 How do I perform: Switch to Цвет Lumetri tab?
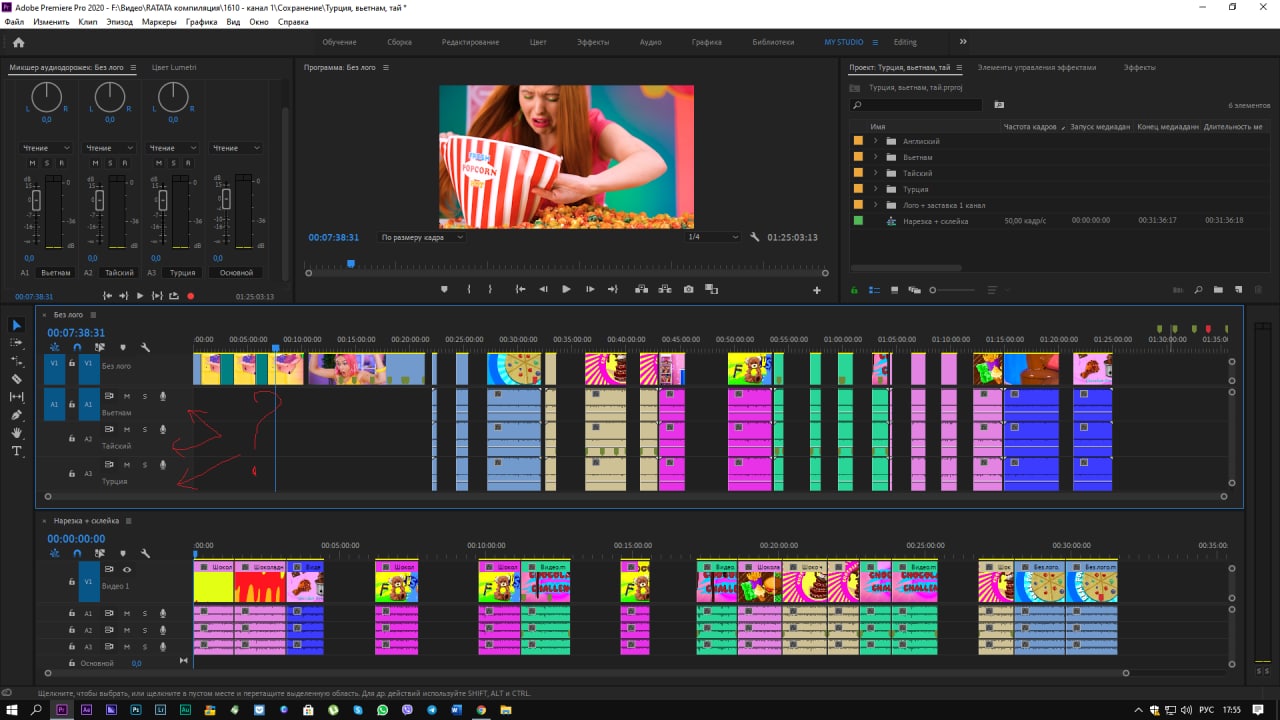click(x=174, y=67)
